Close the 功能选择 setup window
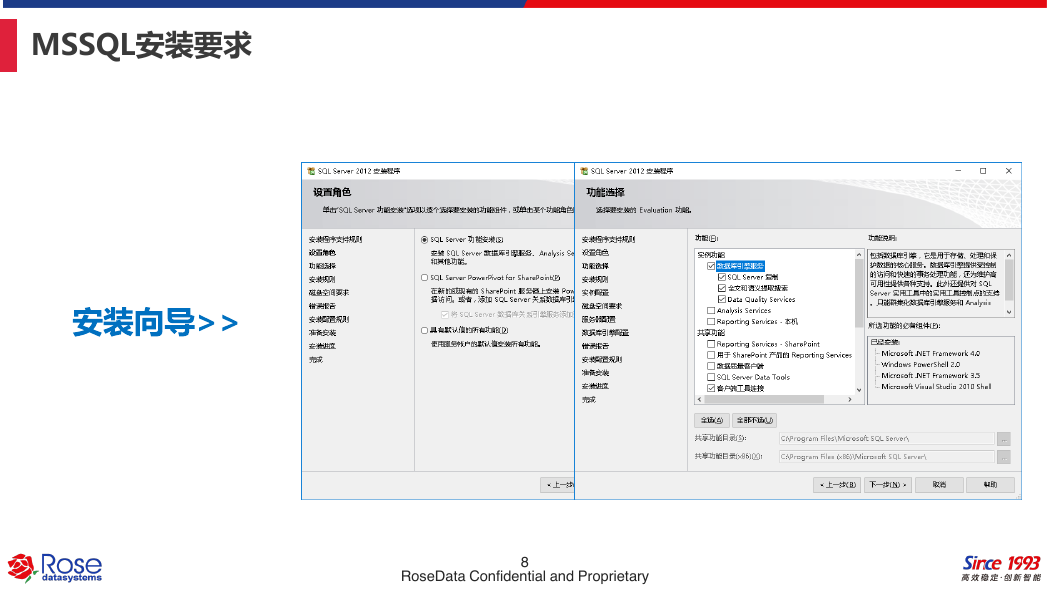The image size is (1050, 591). pyautogui.click(x=1008, y=171)
